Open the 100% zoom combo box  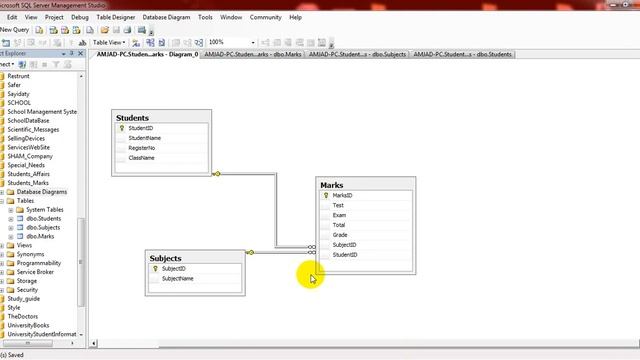232,42
